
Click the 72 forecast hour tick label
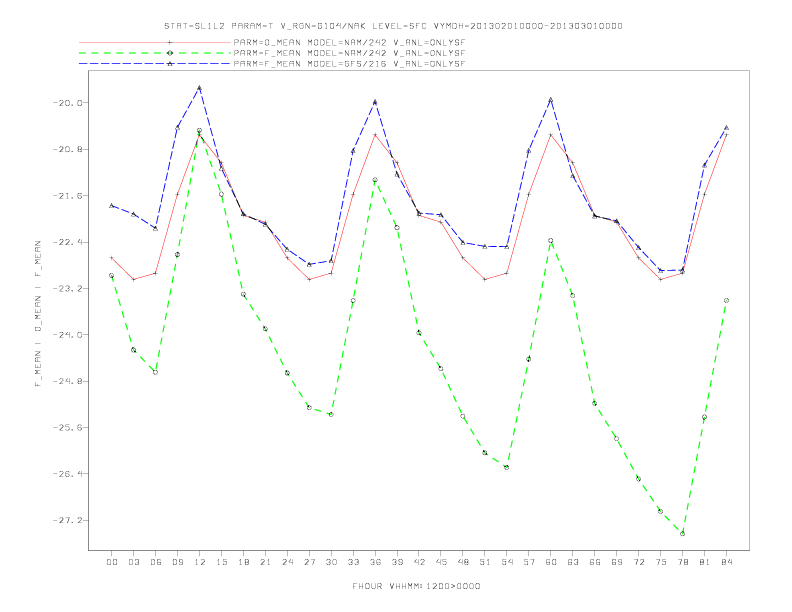coord(638,562)
